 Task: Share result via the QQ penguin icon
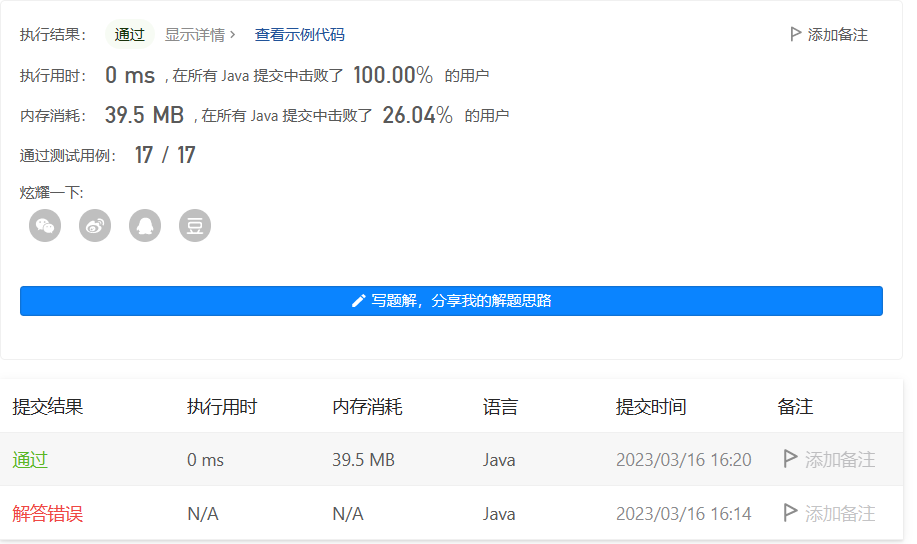[145, 225]
